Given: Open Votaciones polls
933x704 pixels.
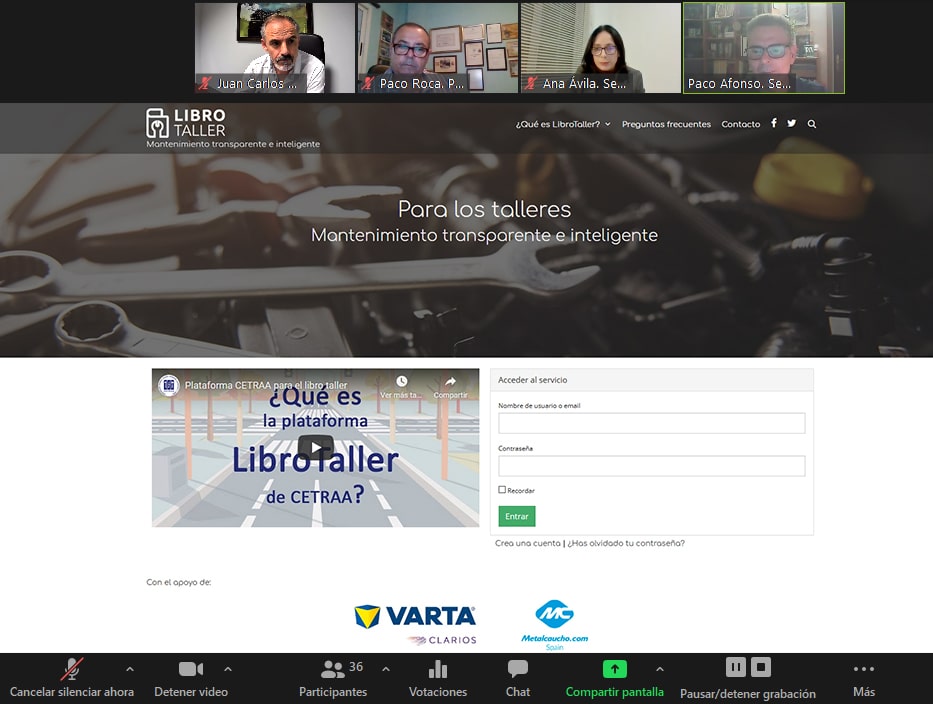Looking at the screenshot, I should pos(438,678).
